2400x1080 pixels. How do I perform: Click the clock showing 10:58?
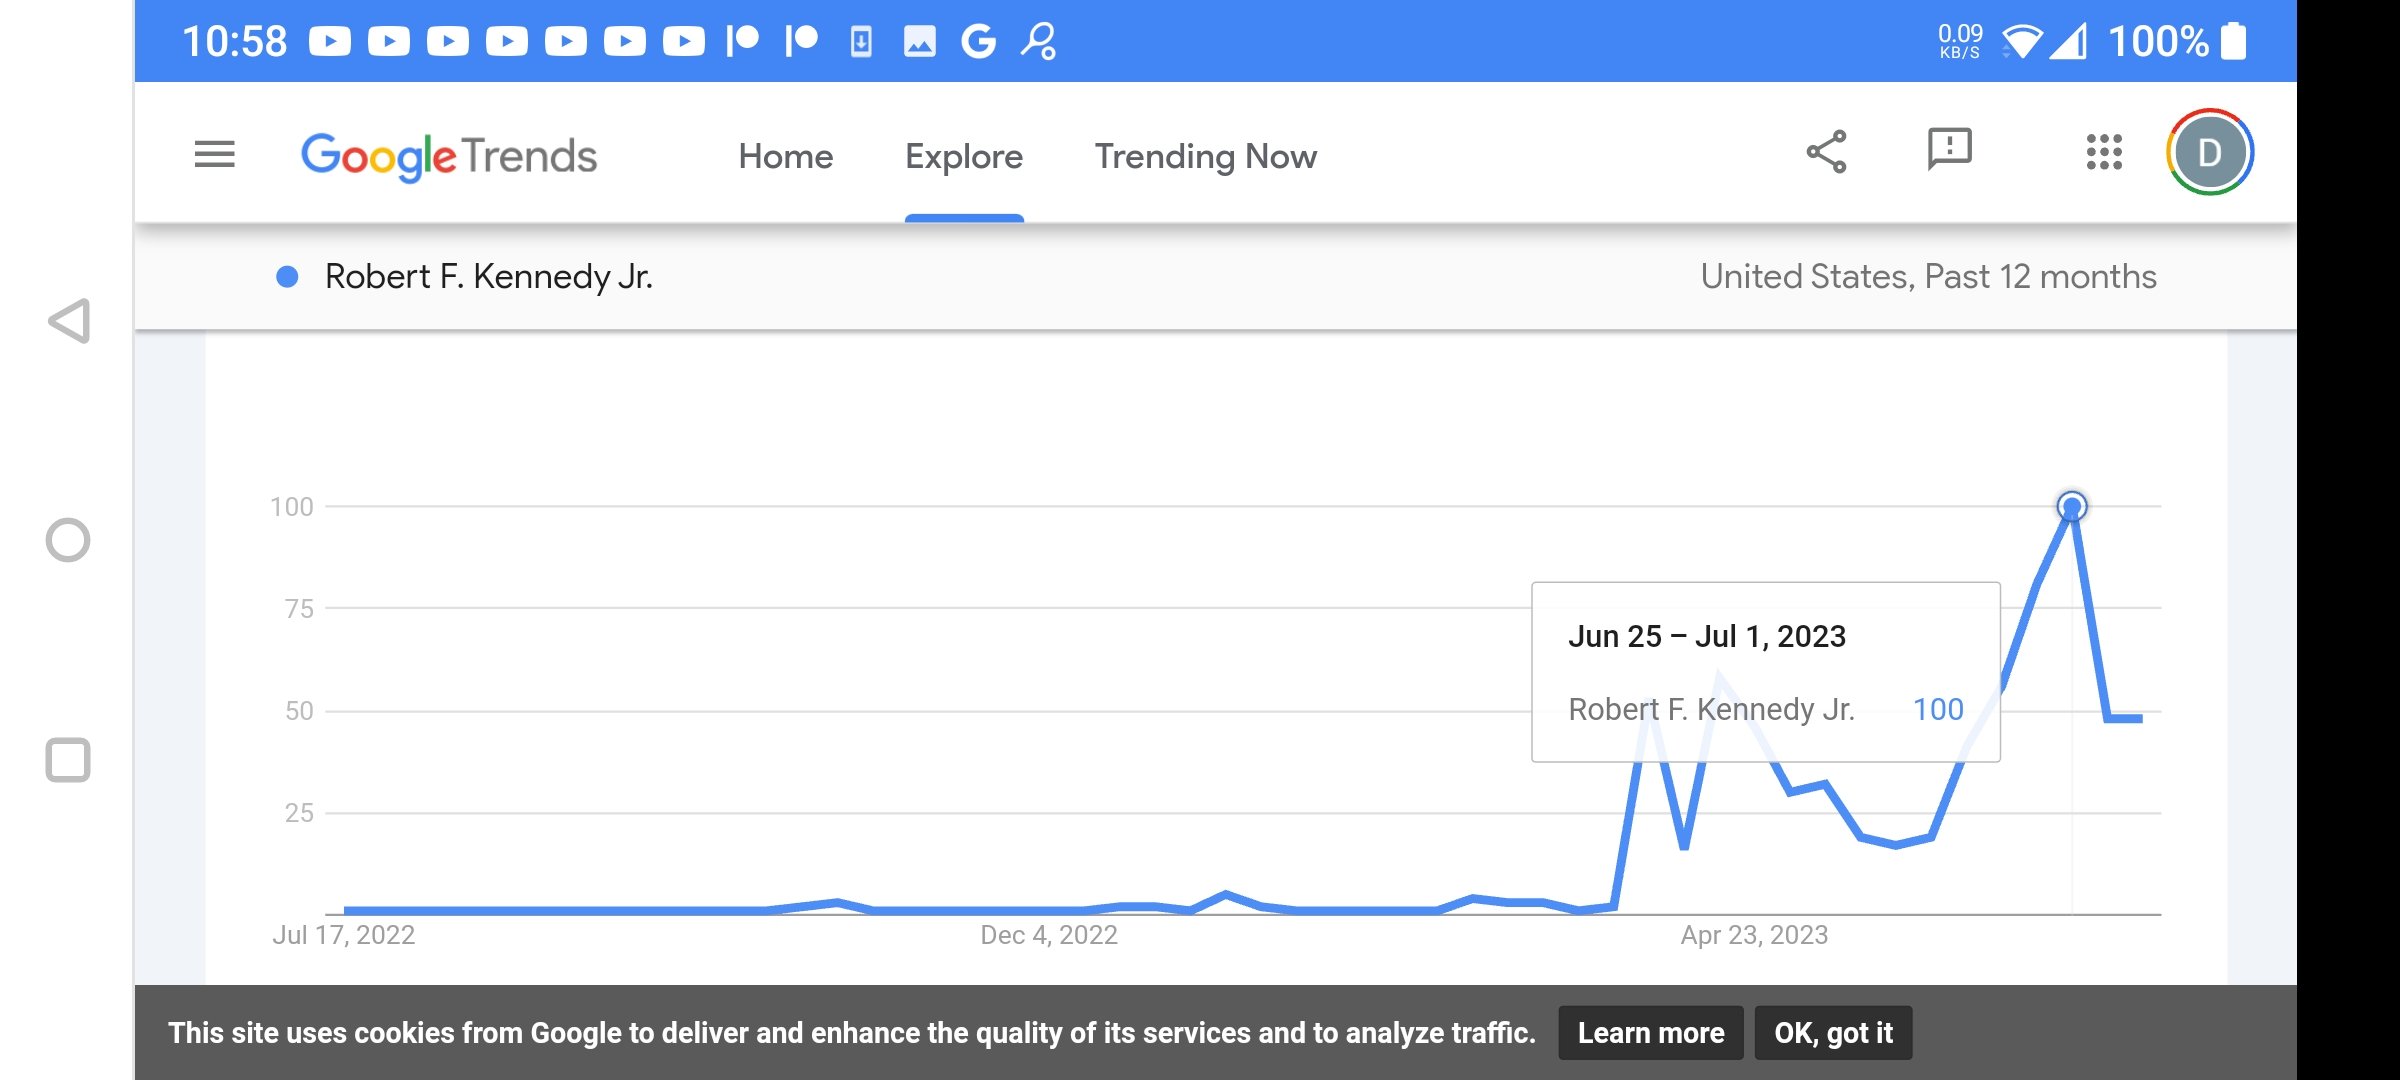[234, 41]
